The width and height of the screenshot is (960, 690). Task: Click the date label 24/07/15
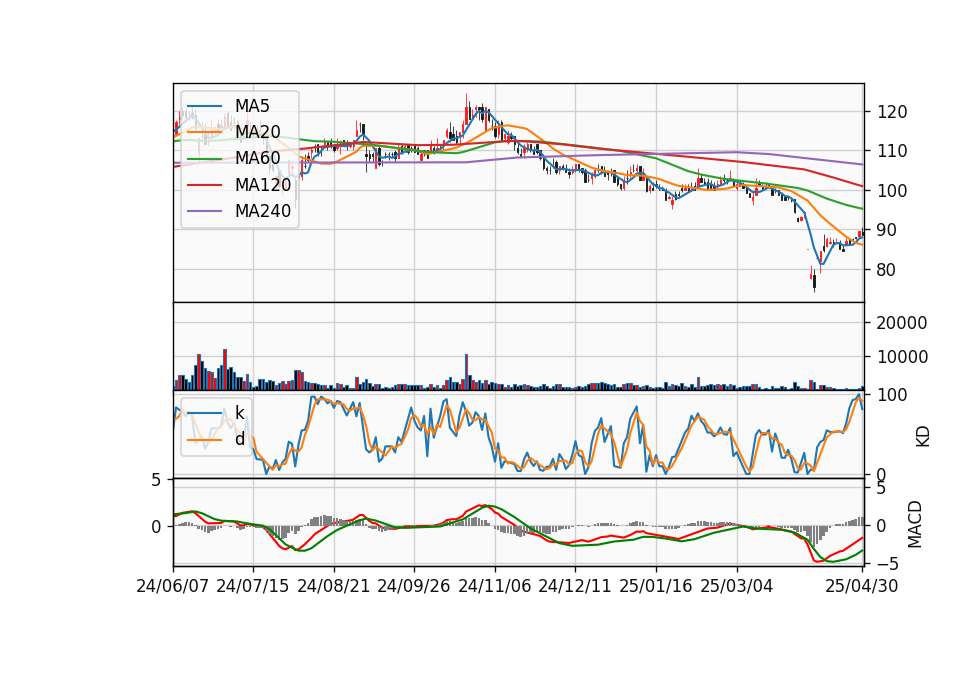[x=253, y=587]
